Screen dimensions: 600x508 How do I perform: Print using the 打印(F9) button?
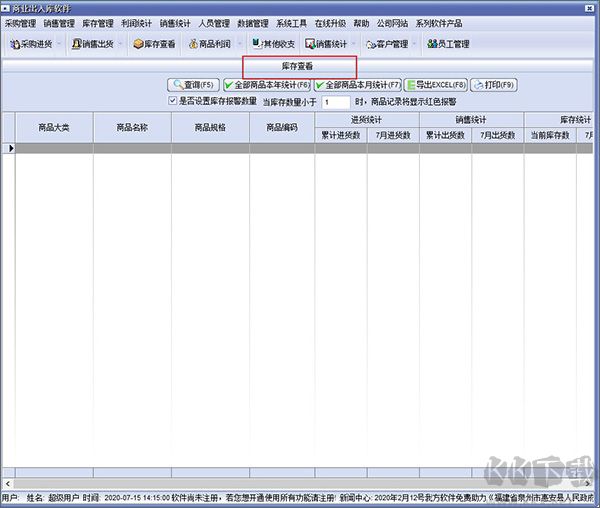(493, 86)
